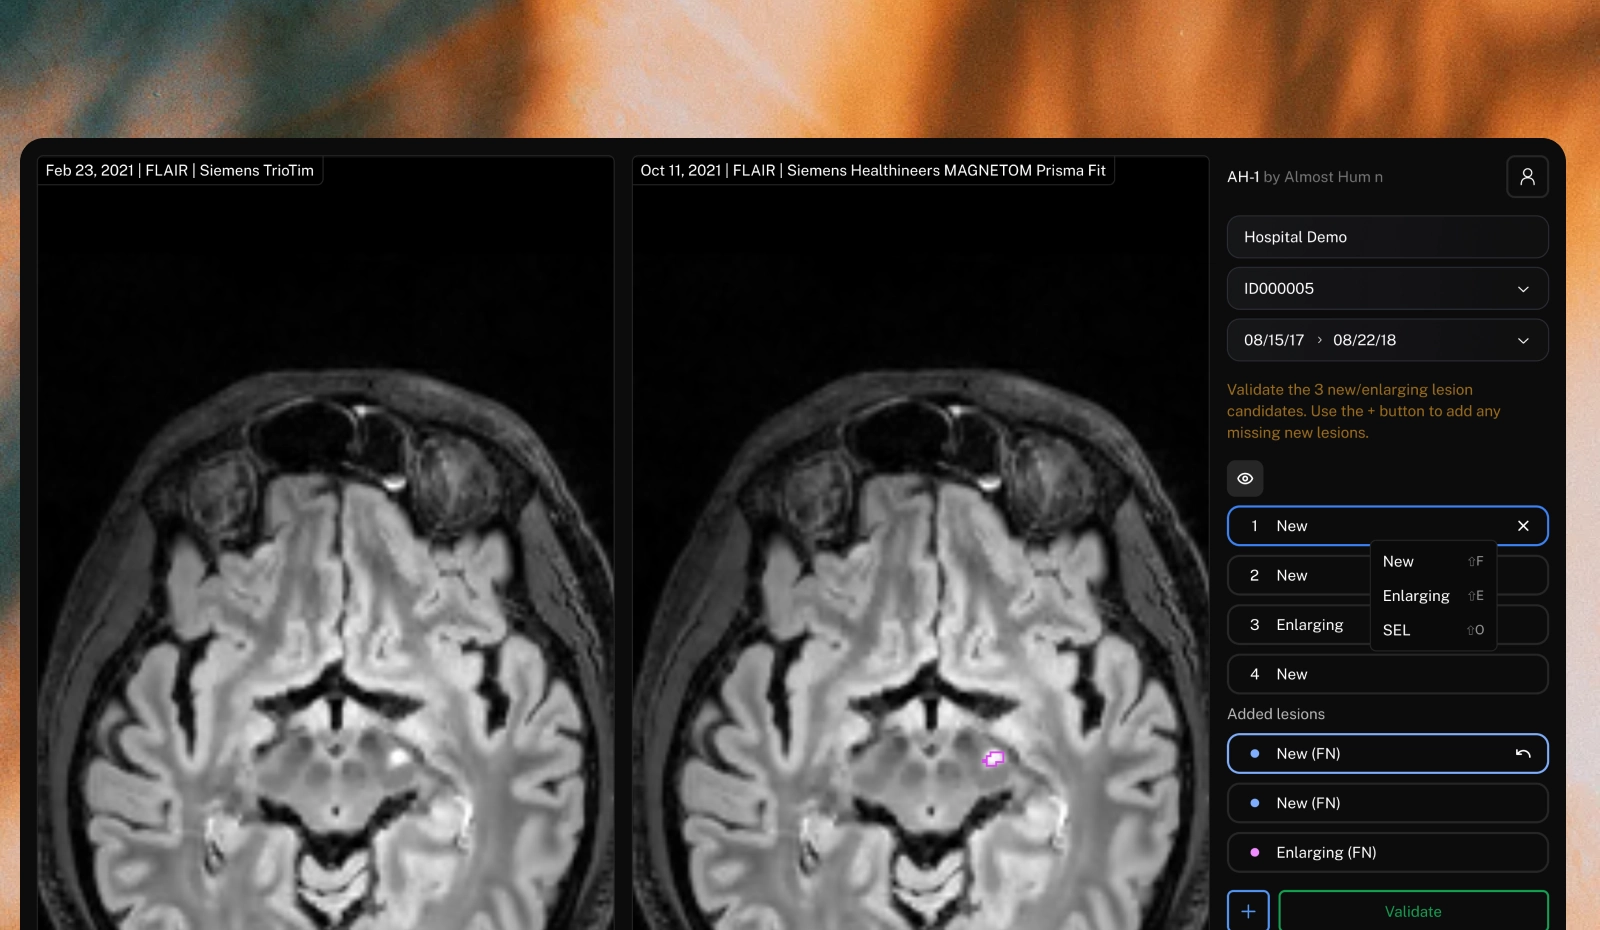Toggle lesion visibility eye icon
1600x930 pixels.
tap(1245, 479)
